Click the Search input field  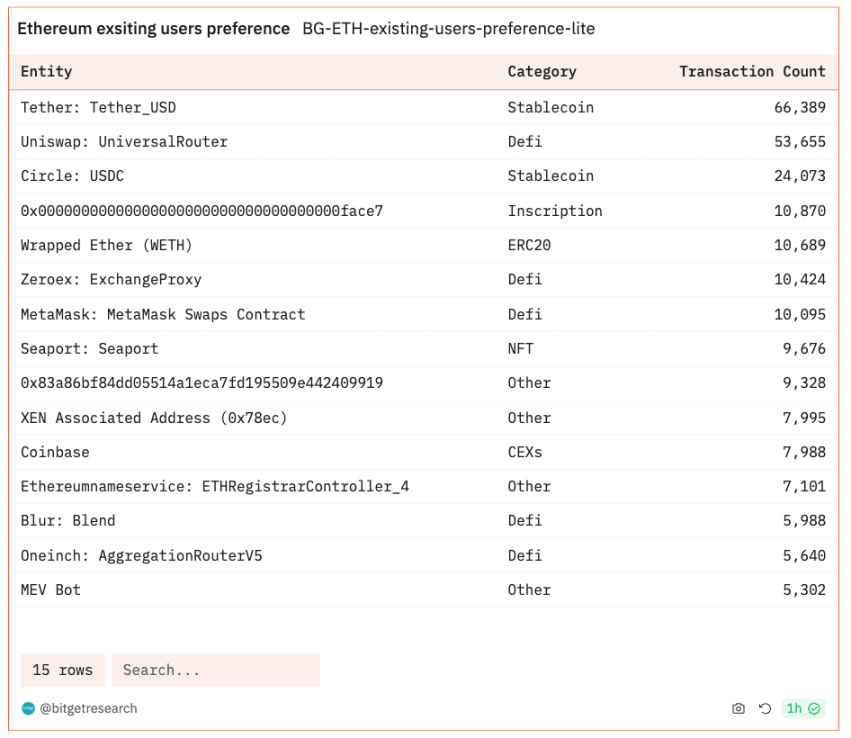tap(215, 670)
